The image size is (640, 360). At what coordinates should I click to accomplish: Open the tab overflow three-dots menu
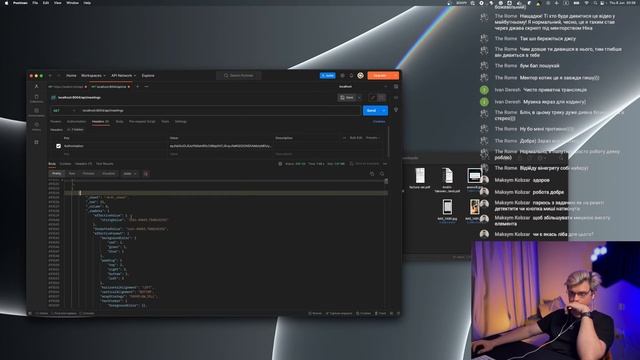146,87
